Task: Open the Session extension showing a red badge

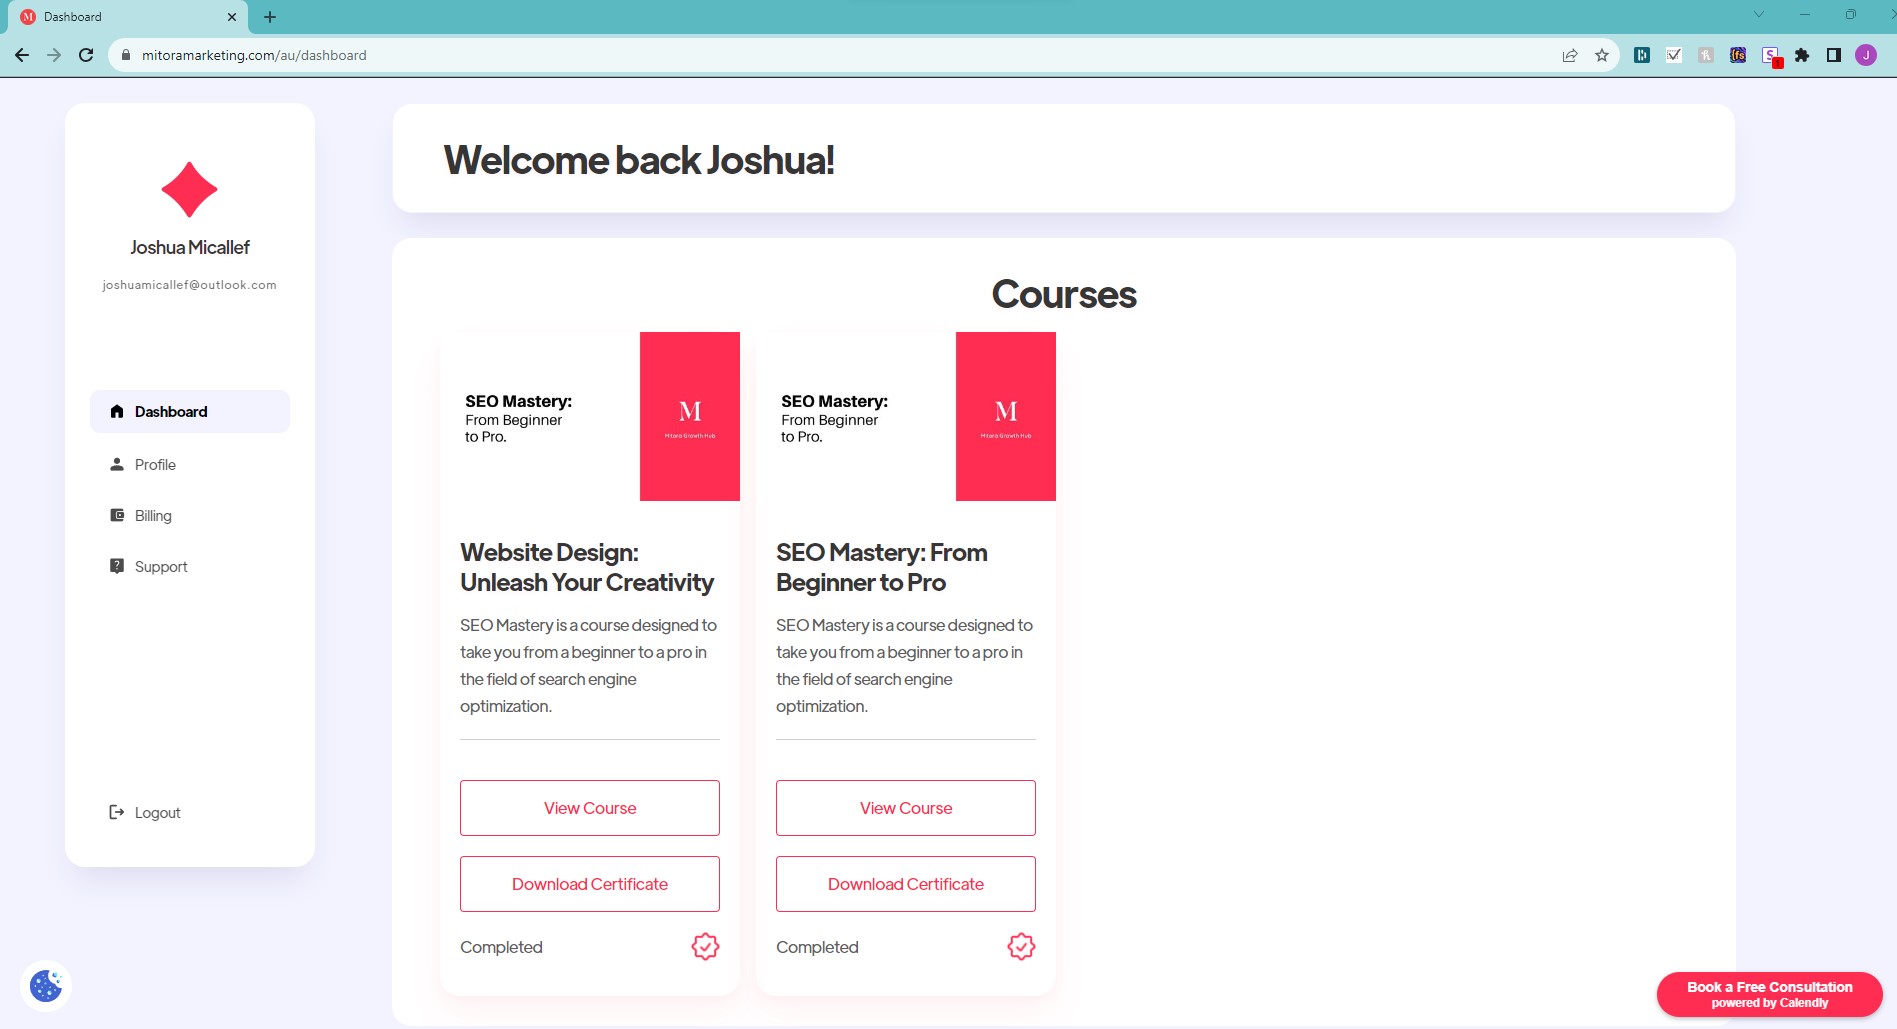Action: point(1770,55)
